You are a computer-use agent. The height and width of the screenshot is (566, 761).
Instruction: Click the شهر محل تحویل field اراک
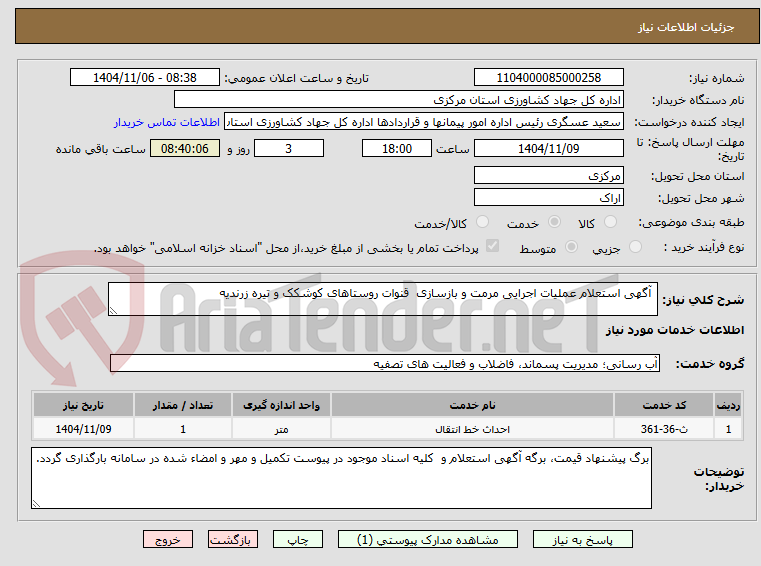(548, 198)
